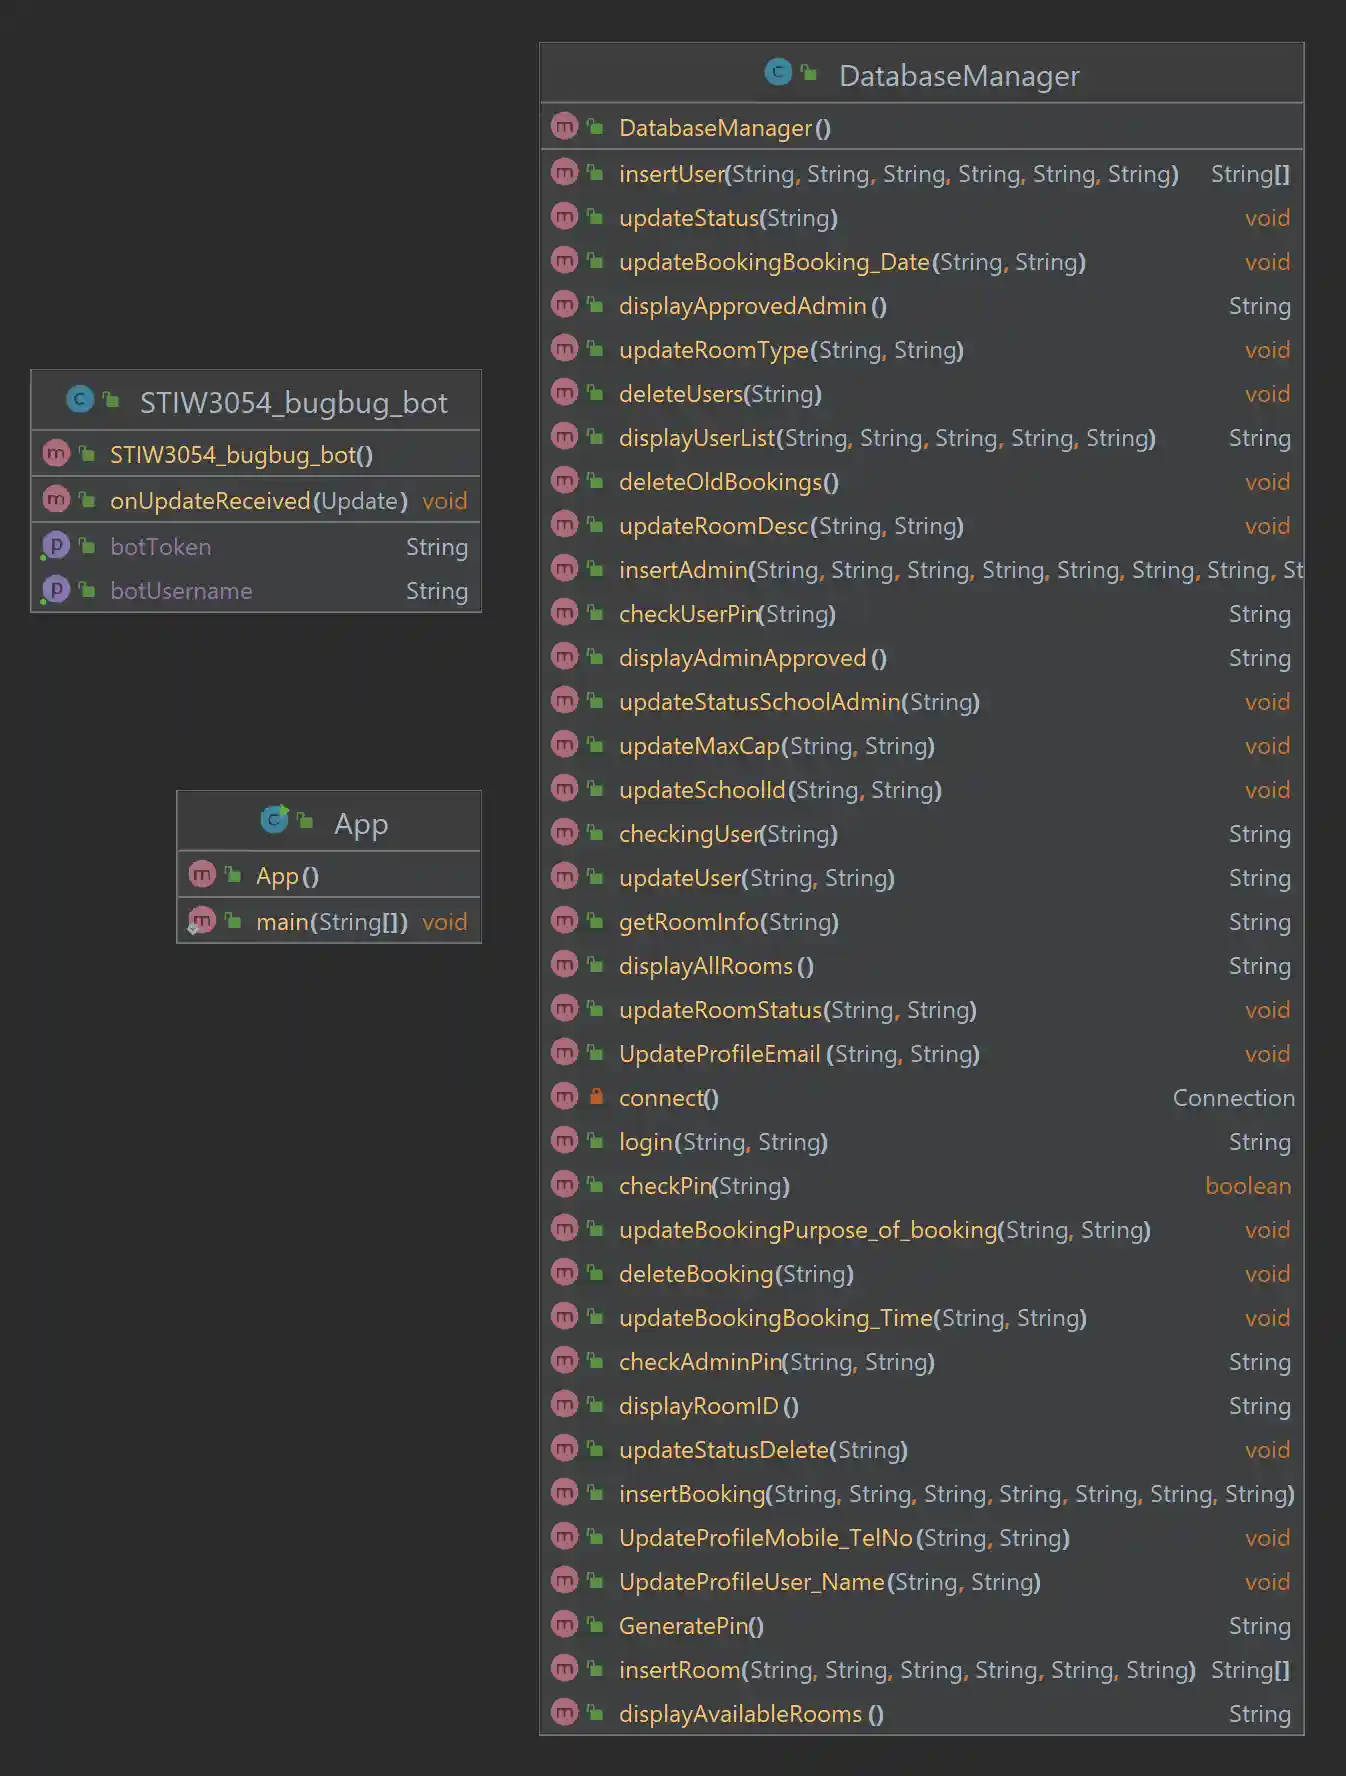The height and width of the screenshot is (1776, 1346).
Task: Select the DatabaseManager() constructor entry
Action: click(x=724, y=128)
